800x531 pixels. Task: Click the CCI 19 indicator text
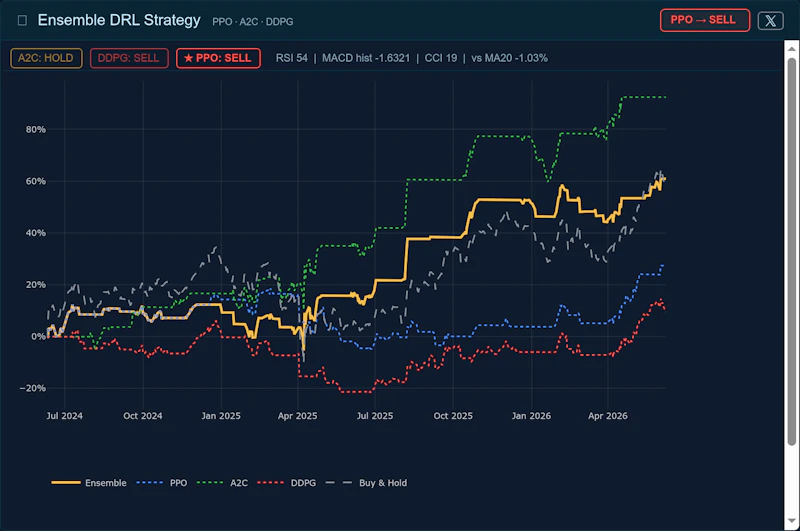click(x=441, y=58)
